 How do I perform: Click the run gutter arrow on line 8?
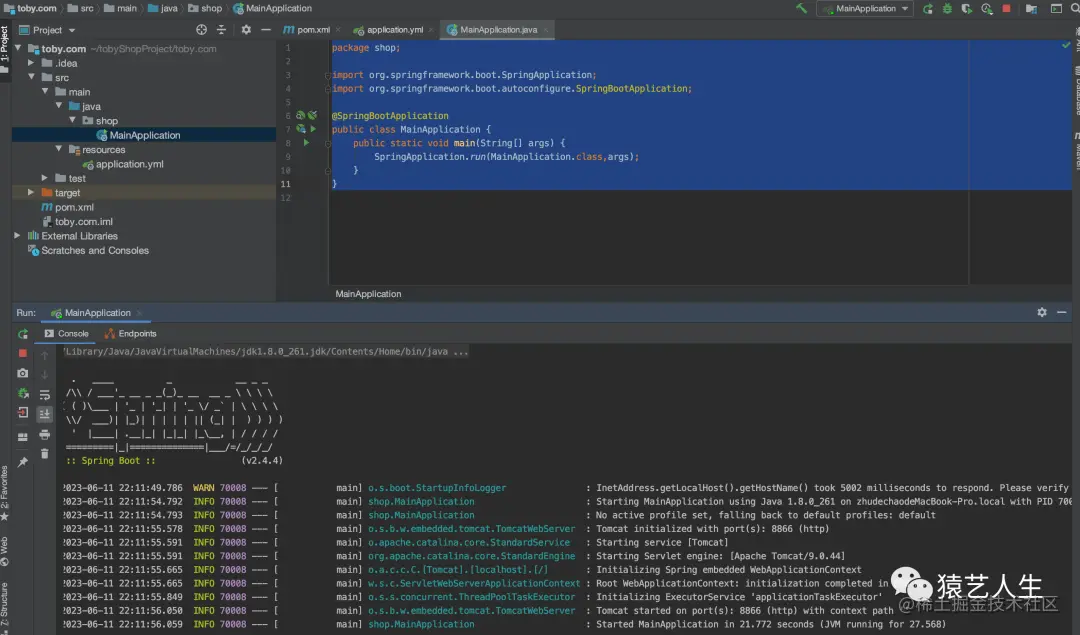point(307,143)
